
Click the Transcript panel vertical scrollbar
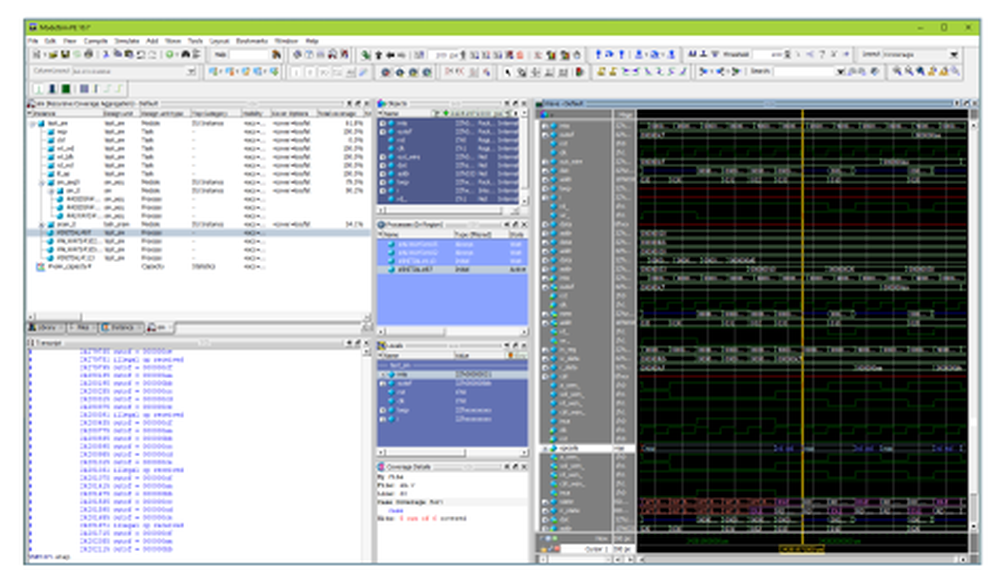tap(366, 454)
